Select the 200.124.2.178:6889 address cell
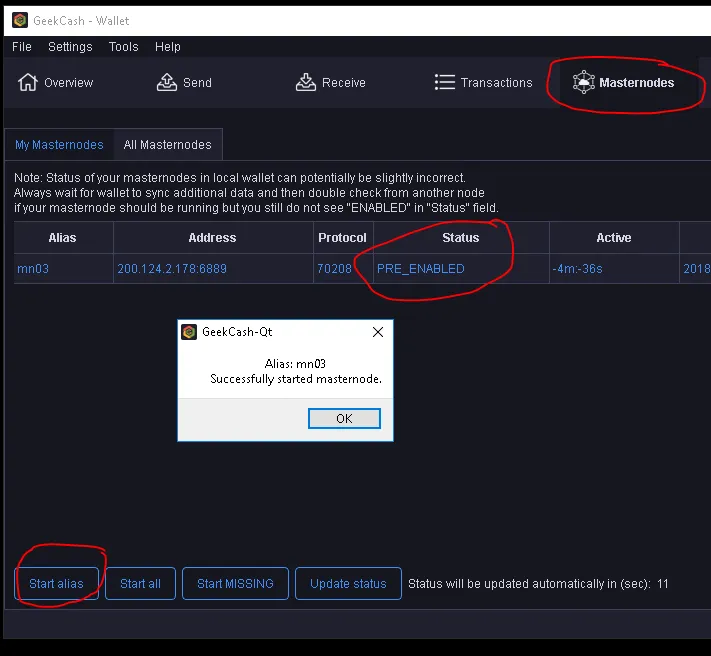 213,268
